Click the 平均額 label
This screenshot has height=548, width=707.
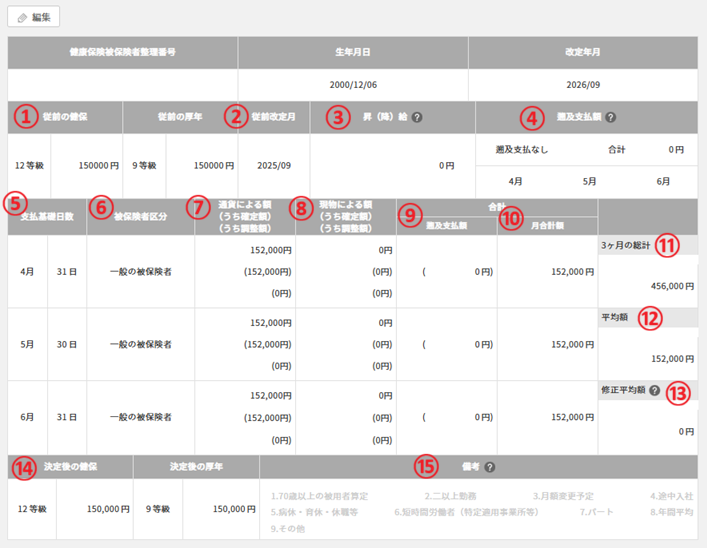615,317
